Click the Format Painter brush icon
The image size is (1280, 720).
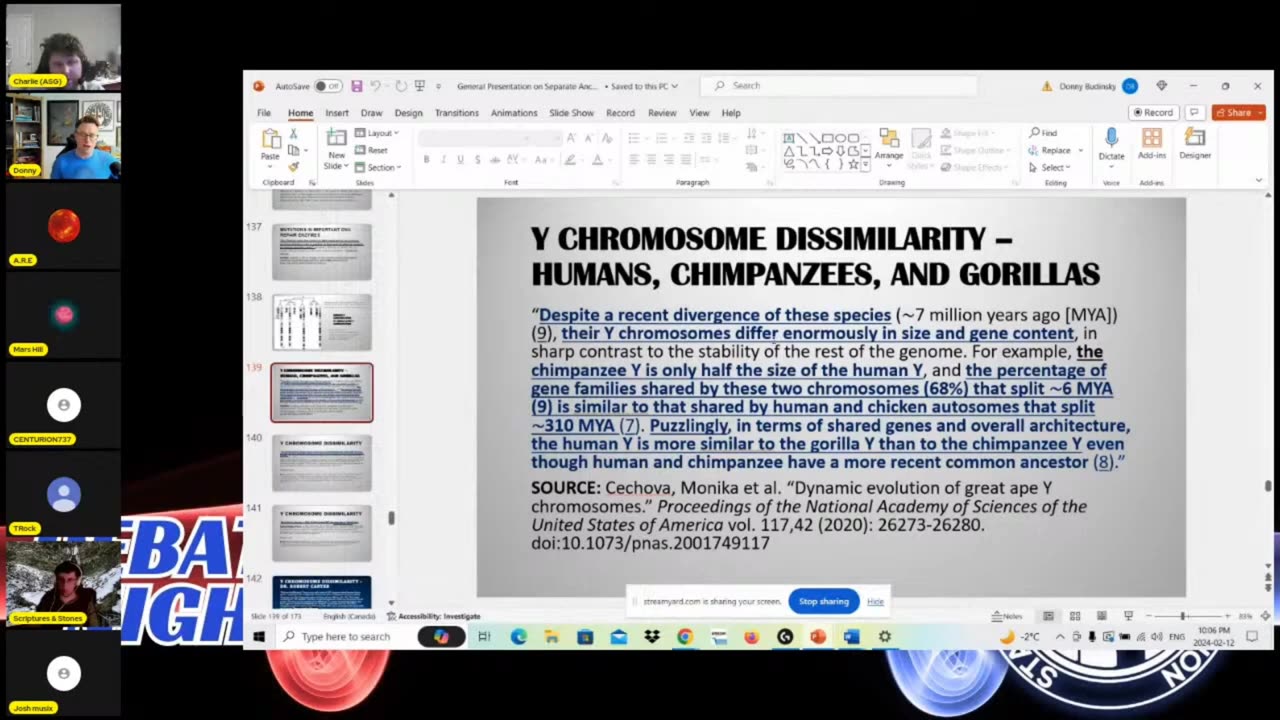point(293,167)
